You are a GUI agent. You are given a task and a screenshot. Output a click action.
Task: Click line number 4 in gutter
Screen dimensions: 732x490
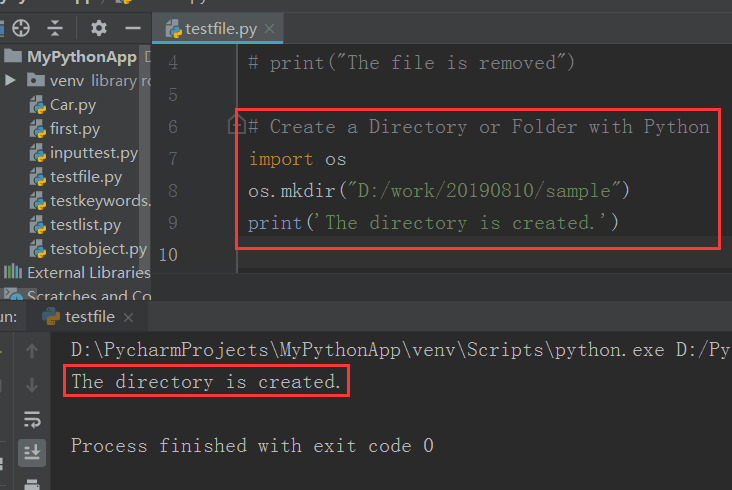coord(173,63)
